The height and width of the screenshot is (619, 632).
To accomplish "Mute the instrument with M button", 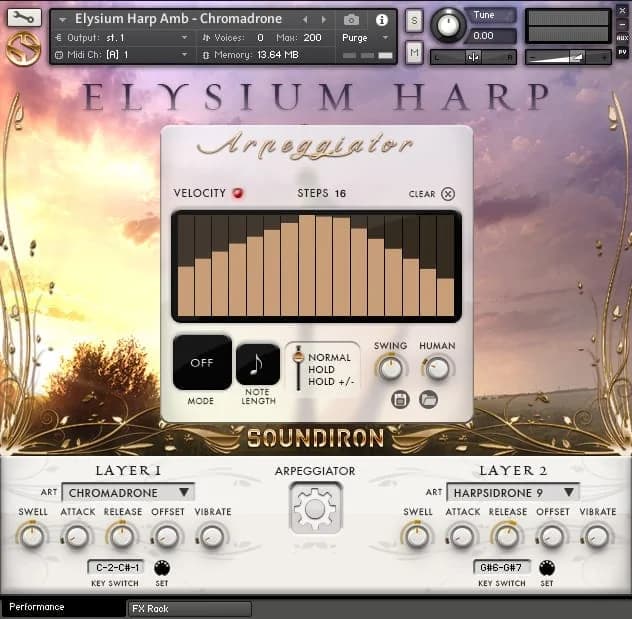I will coord(414,52).
